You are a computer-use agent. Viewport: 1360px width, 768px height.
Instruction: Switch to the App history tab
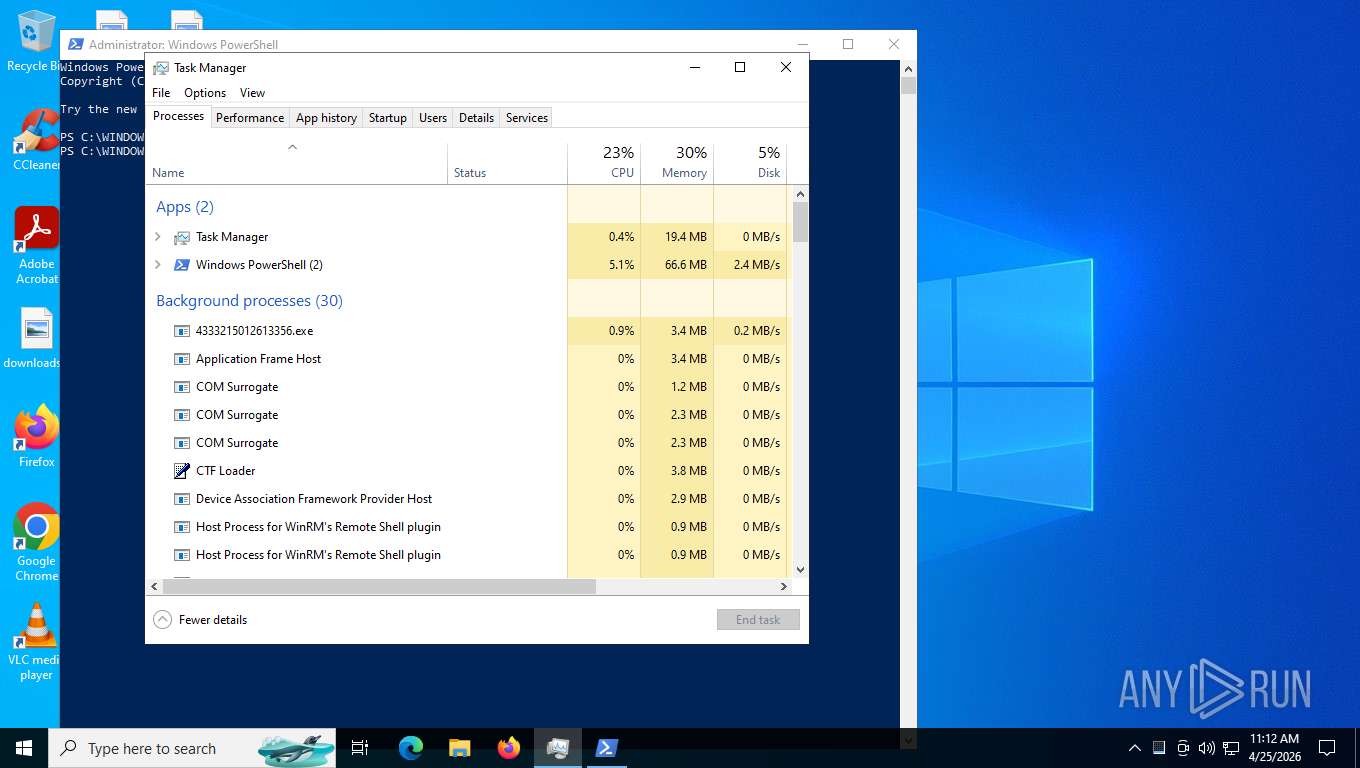point(326,118)
